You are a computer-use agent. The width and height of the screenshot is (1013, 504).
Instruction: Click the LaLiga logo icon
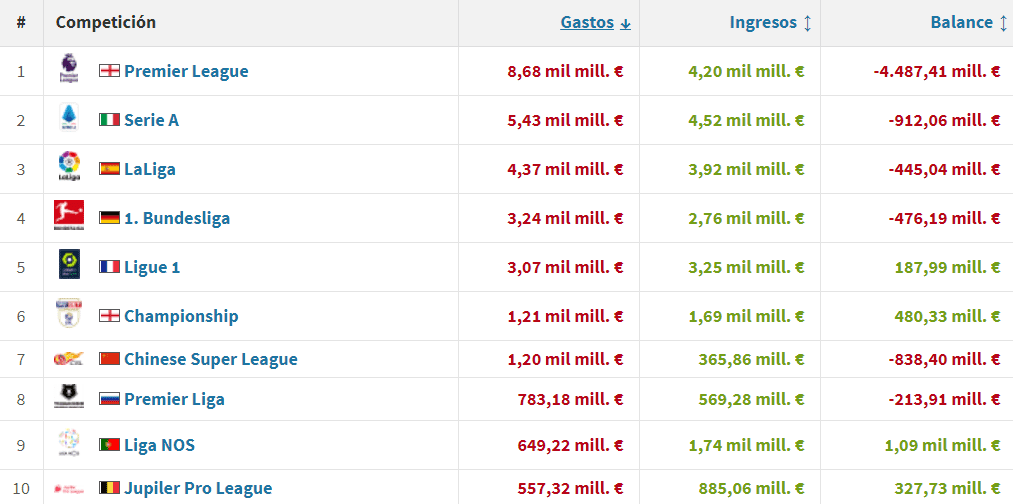coord(69,168)
